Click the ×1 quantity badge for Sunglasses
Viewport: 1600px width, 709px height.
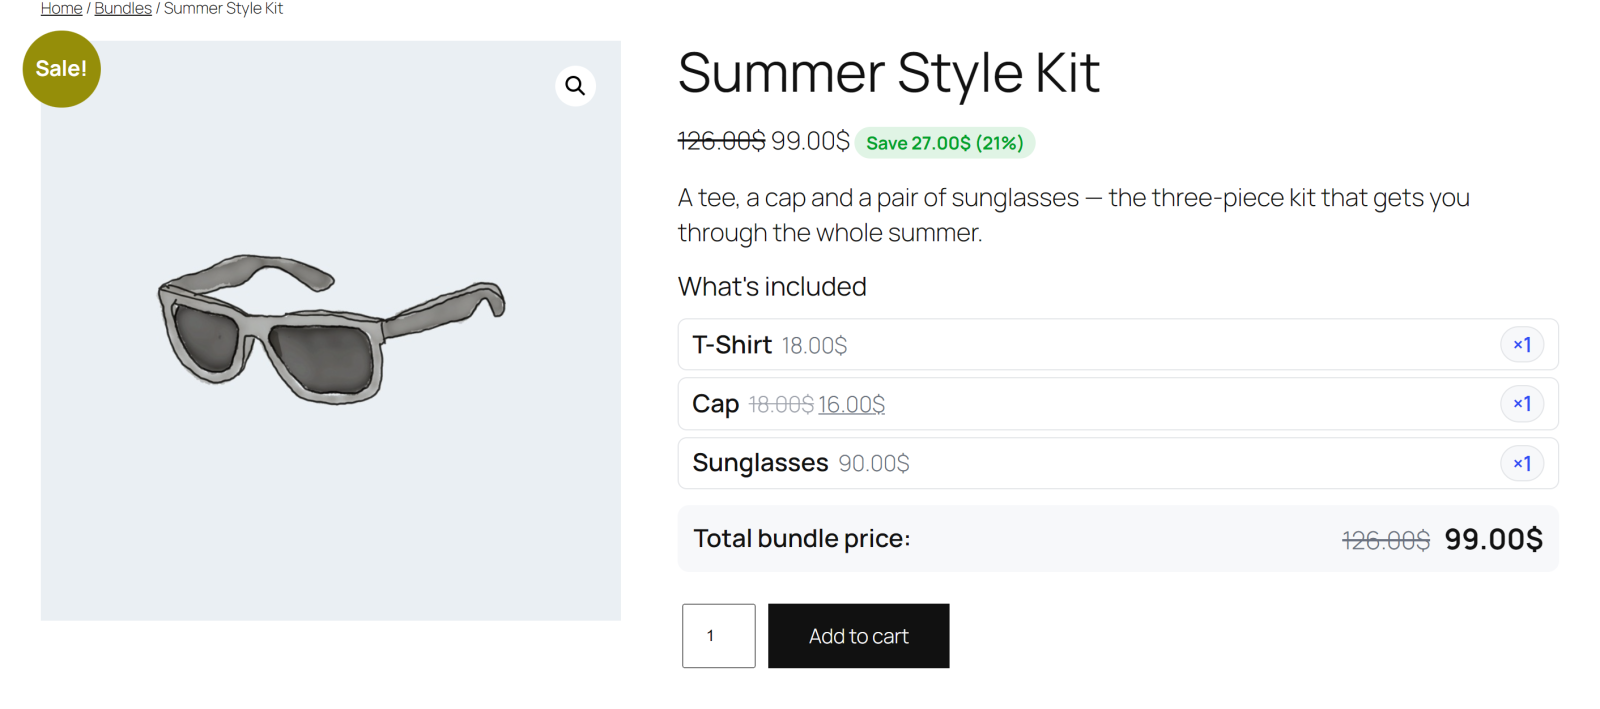click(1522, 463)
